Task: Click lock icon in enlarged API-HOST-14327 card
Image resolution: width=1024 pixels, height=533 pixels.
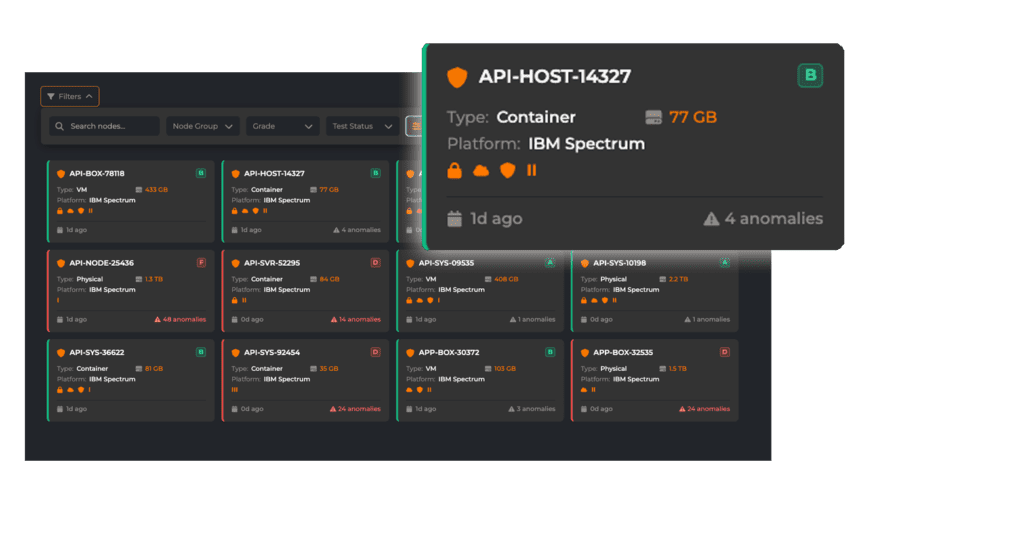Action: tap(455, 170)
